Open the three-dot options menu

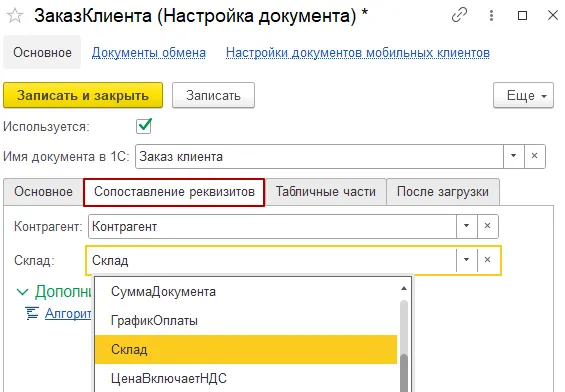pos(491,15)
